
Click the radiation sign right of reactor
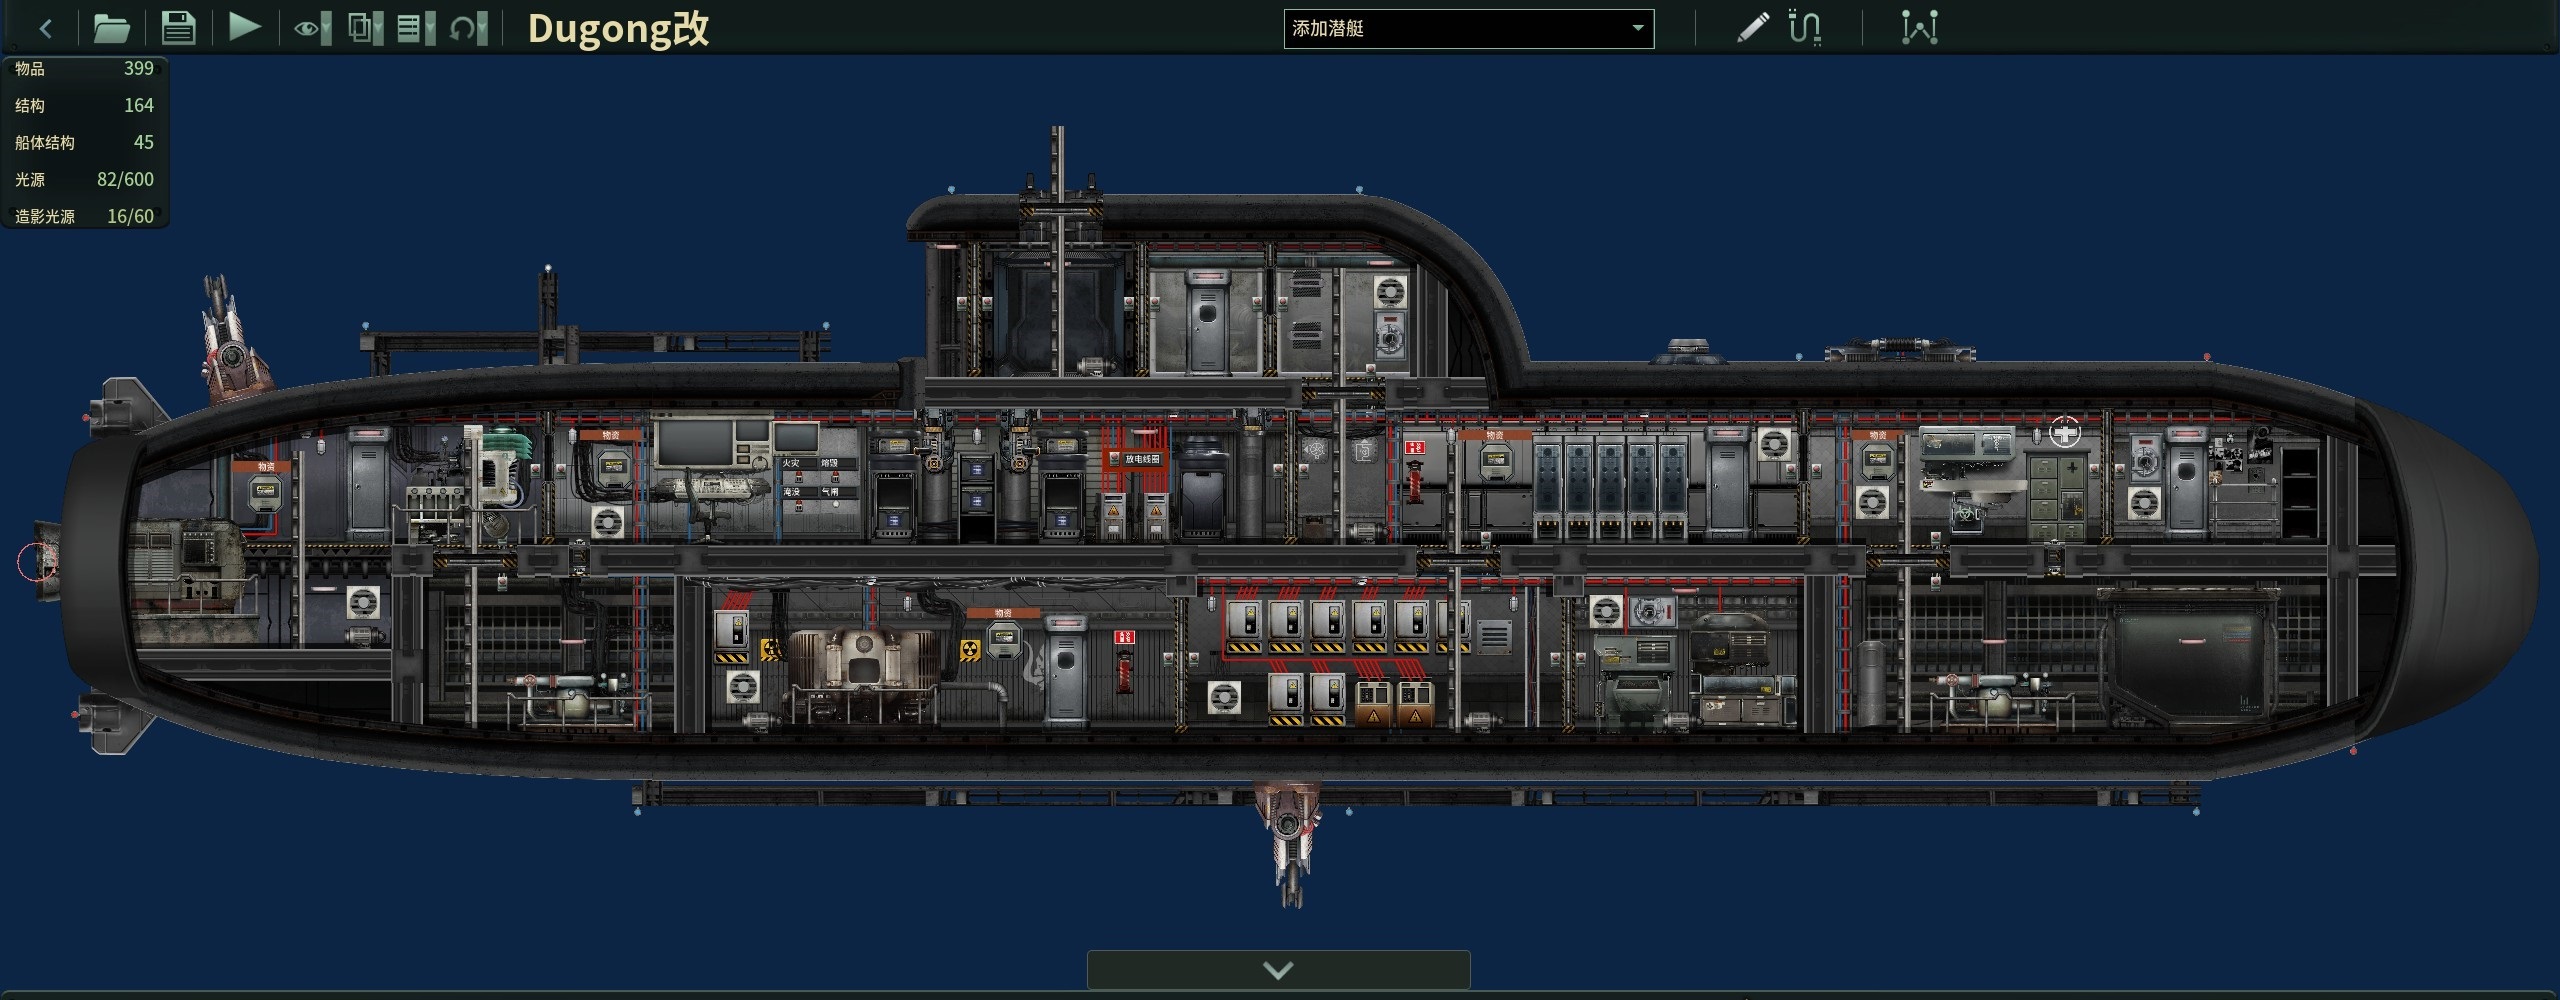pyautogui.click(x=970, y=650)
